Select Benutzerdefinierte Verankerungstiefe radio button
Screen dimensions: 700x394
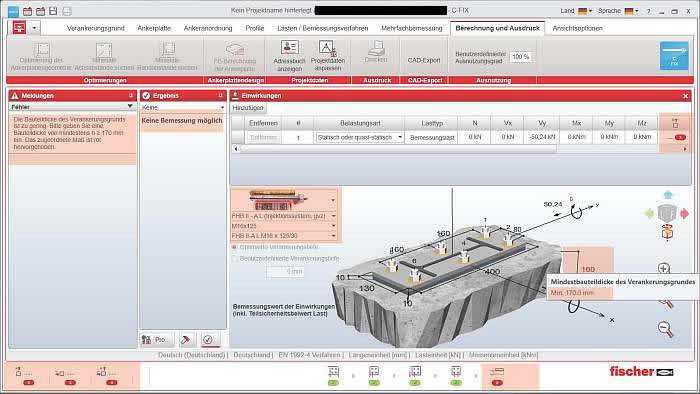(x=234, y=258)
